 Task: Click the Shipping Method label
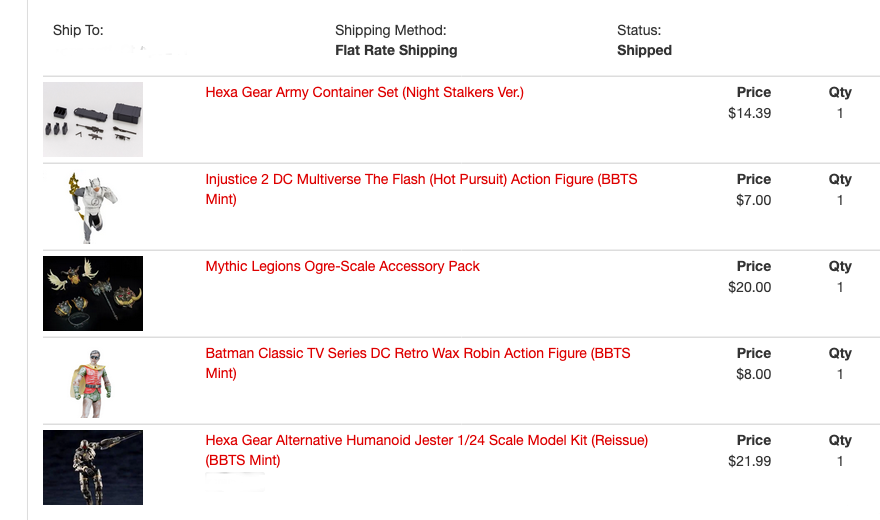390,30
